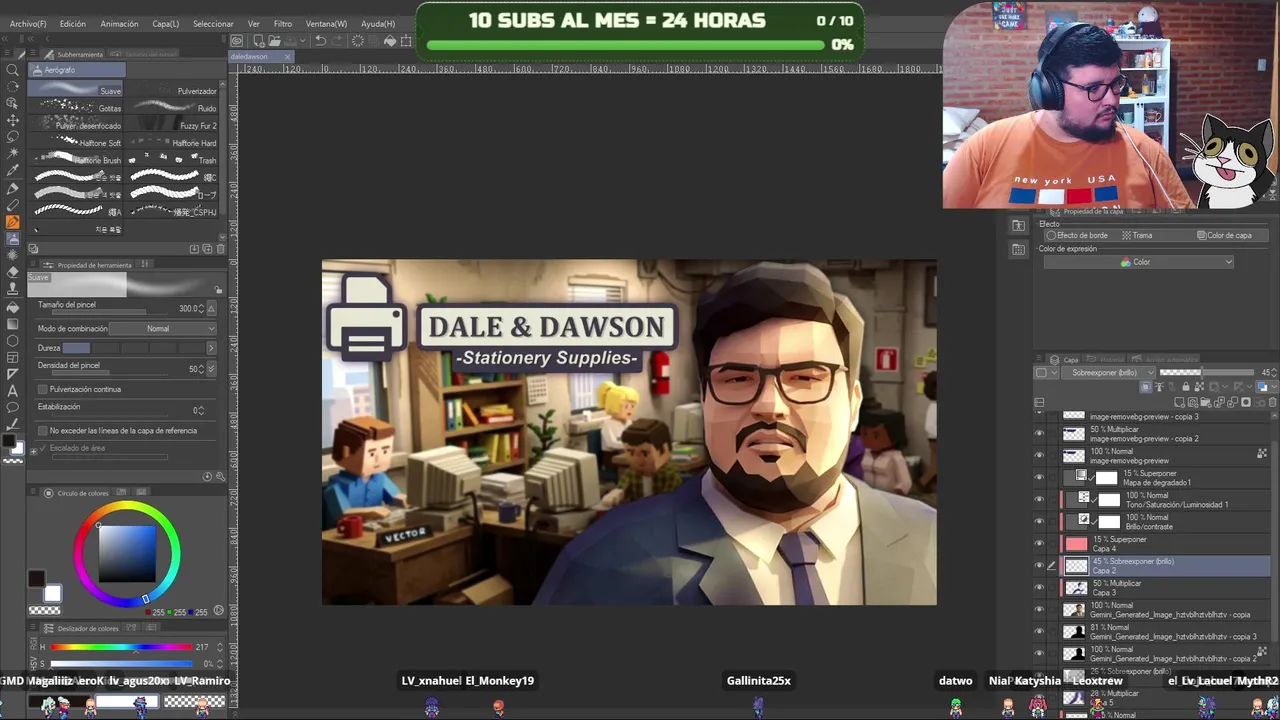Adjust the layer opacity stepper at 45

click(1274, 373)
